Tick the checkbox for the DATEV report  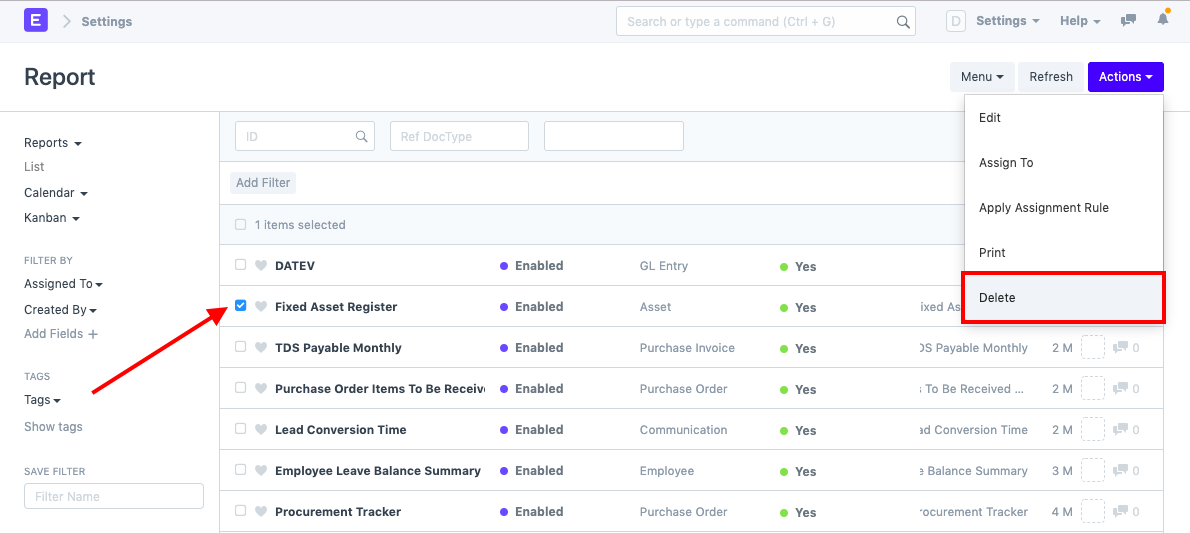coord(241,265)
